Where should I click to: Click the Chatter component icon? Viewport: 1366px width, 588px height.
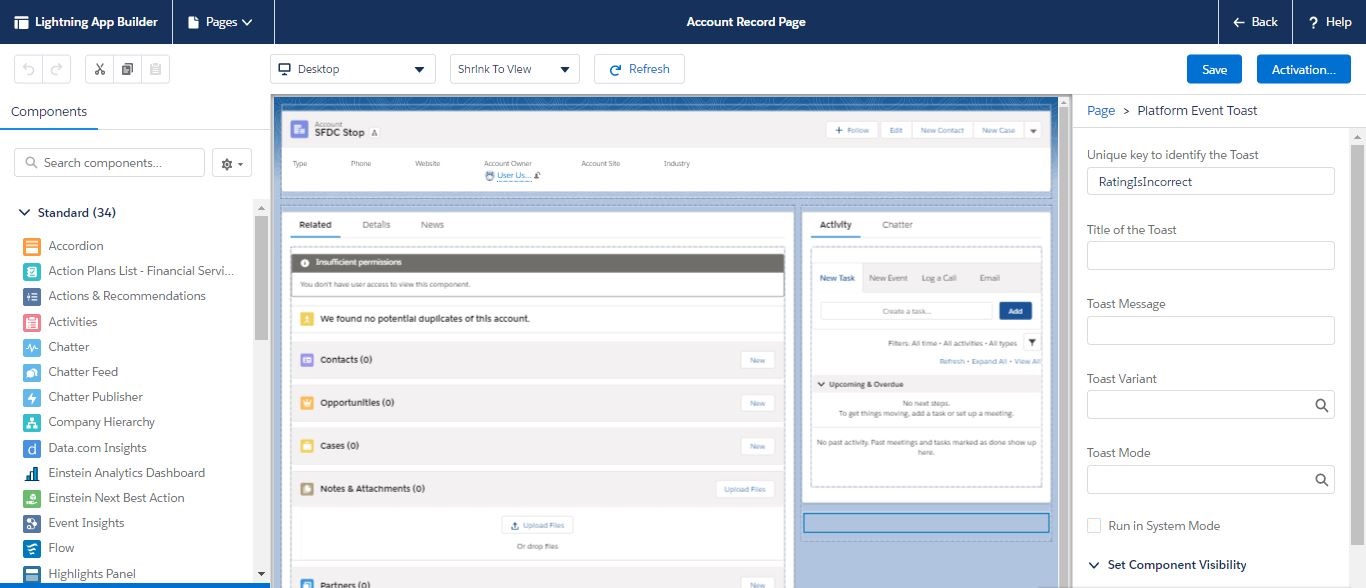coord(31,347)
